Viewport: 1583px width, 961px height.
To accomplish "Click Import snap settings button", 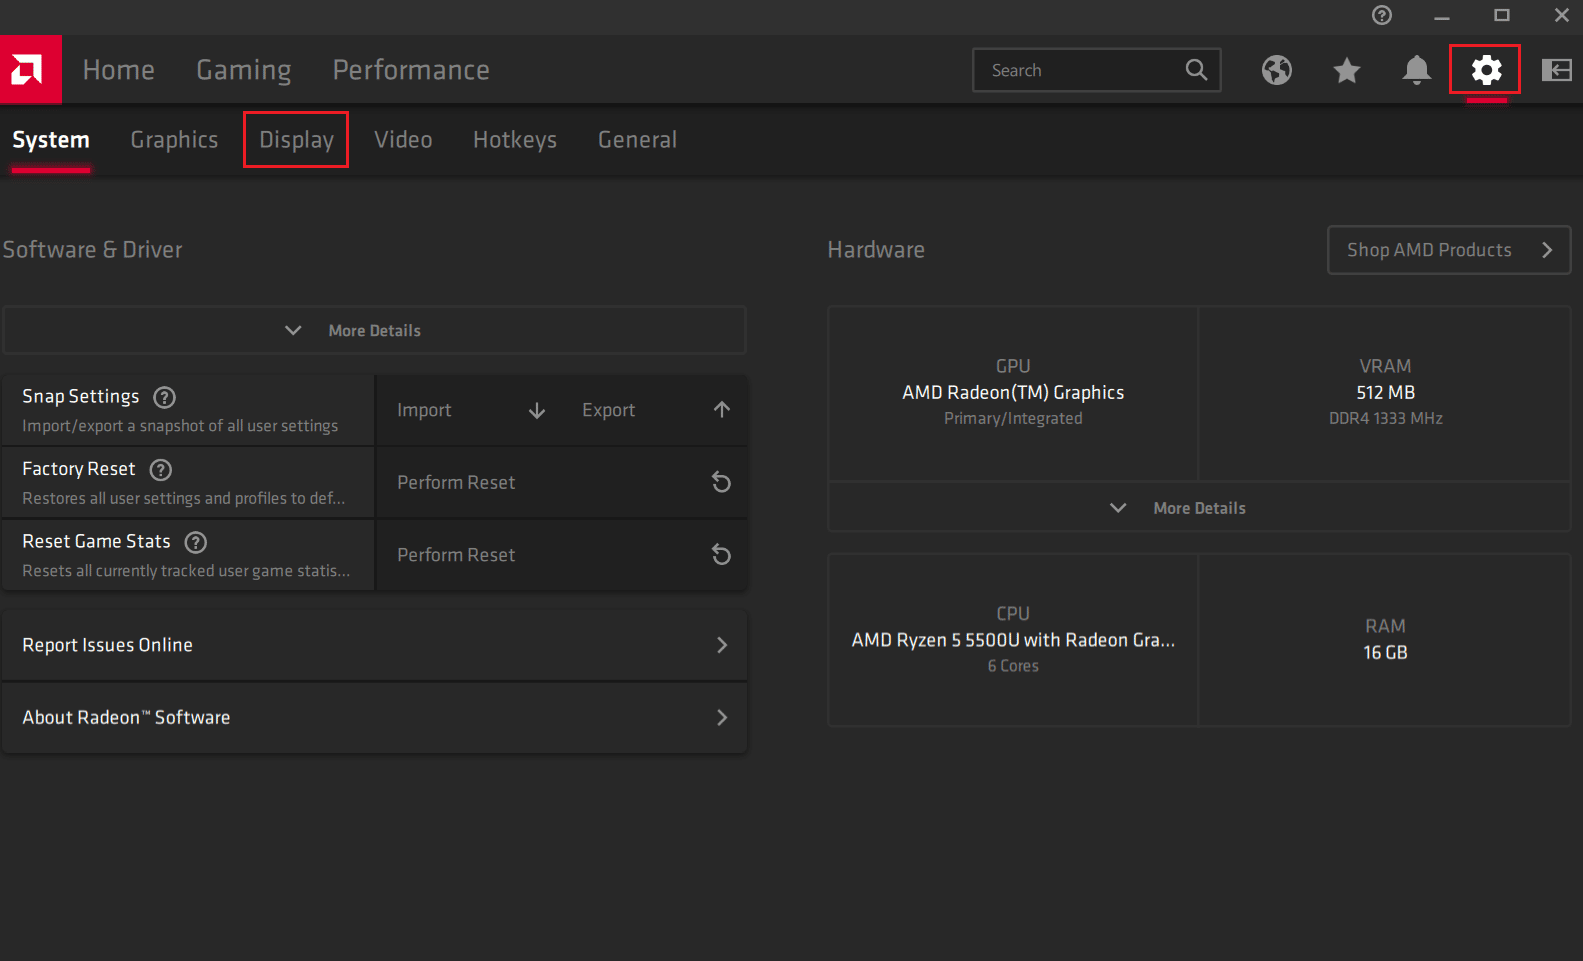I will click(469, 410).
